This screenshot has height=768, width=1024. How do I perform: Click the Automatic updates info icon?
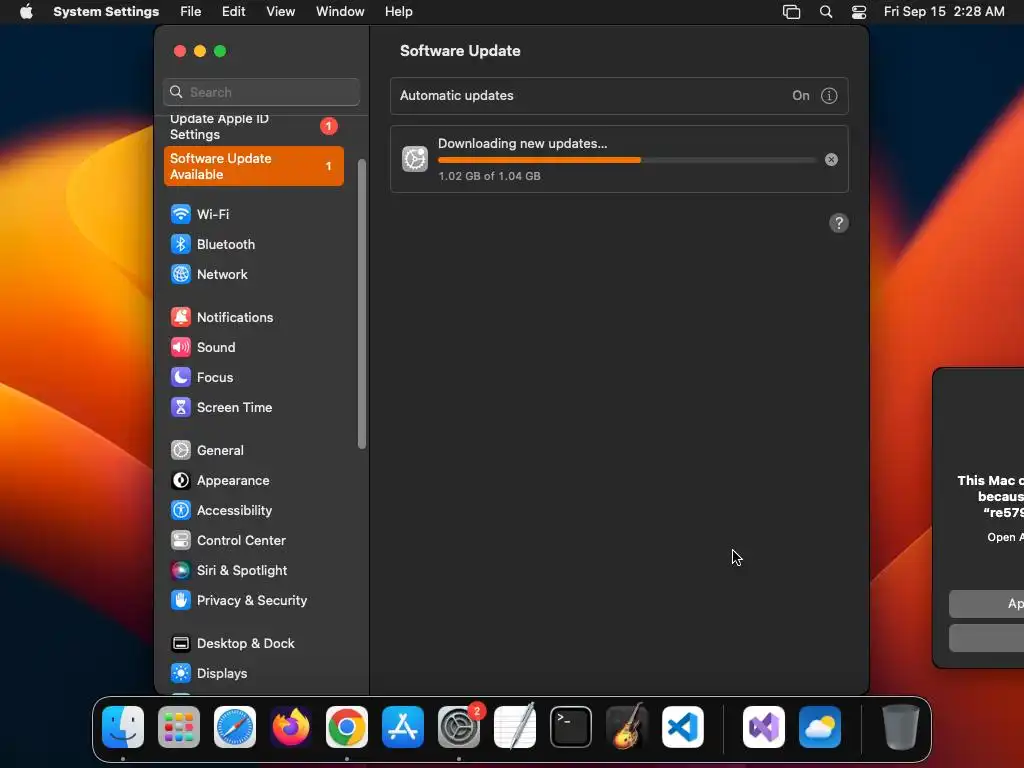pyautogui.click(x=829, y=96)
